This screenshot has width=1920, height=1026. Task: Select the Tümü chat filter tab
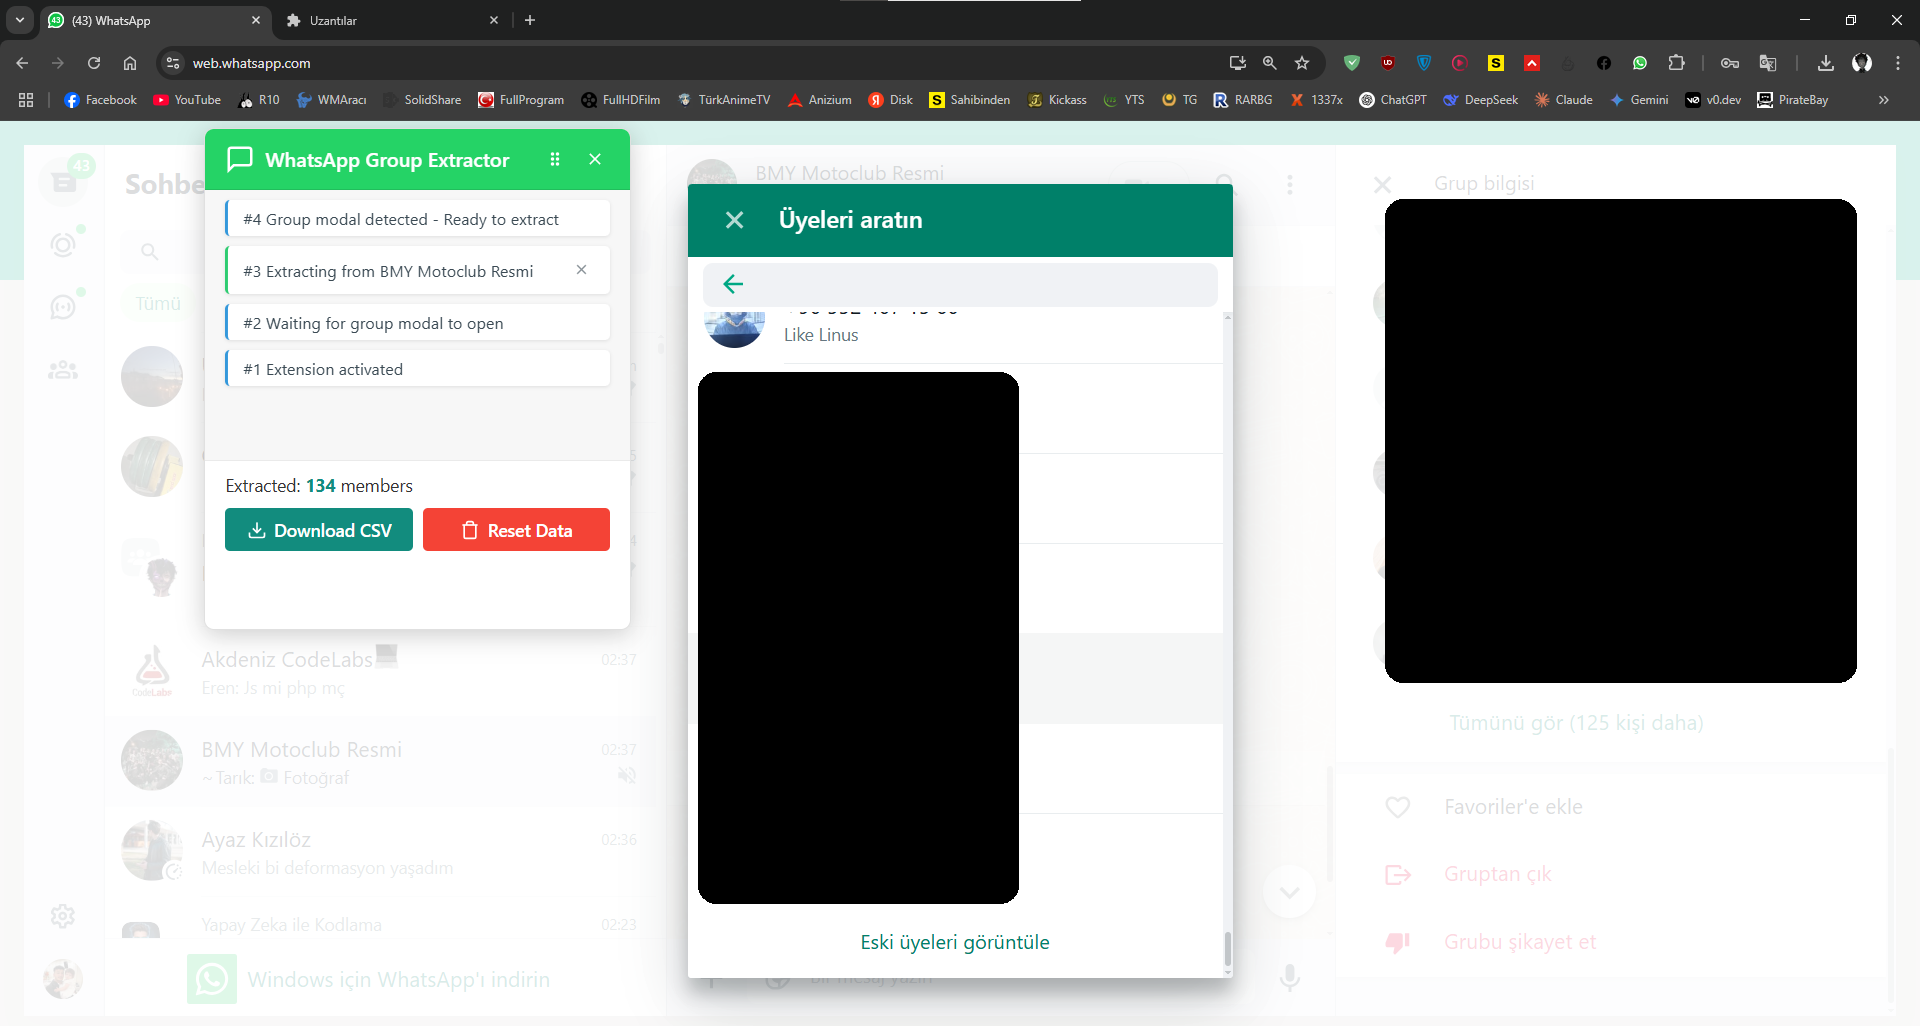(x=158, y=303)
